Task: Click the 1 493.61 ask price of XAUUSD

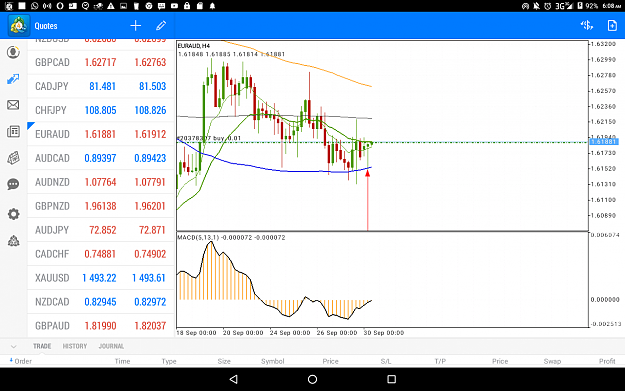Action: pos(149,278)
